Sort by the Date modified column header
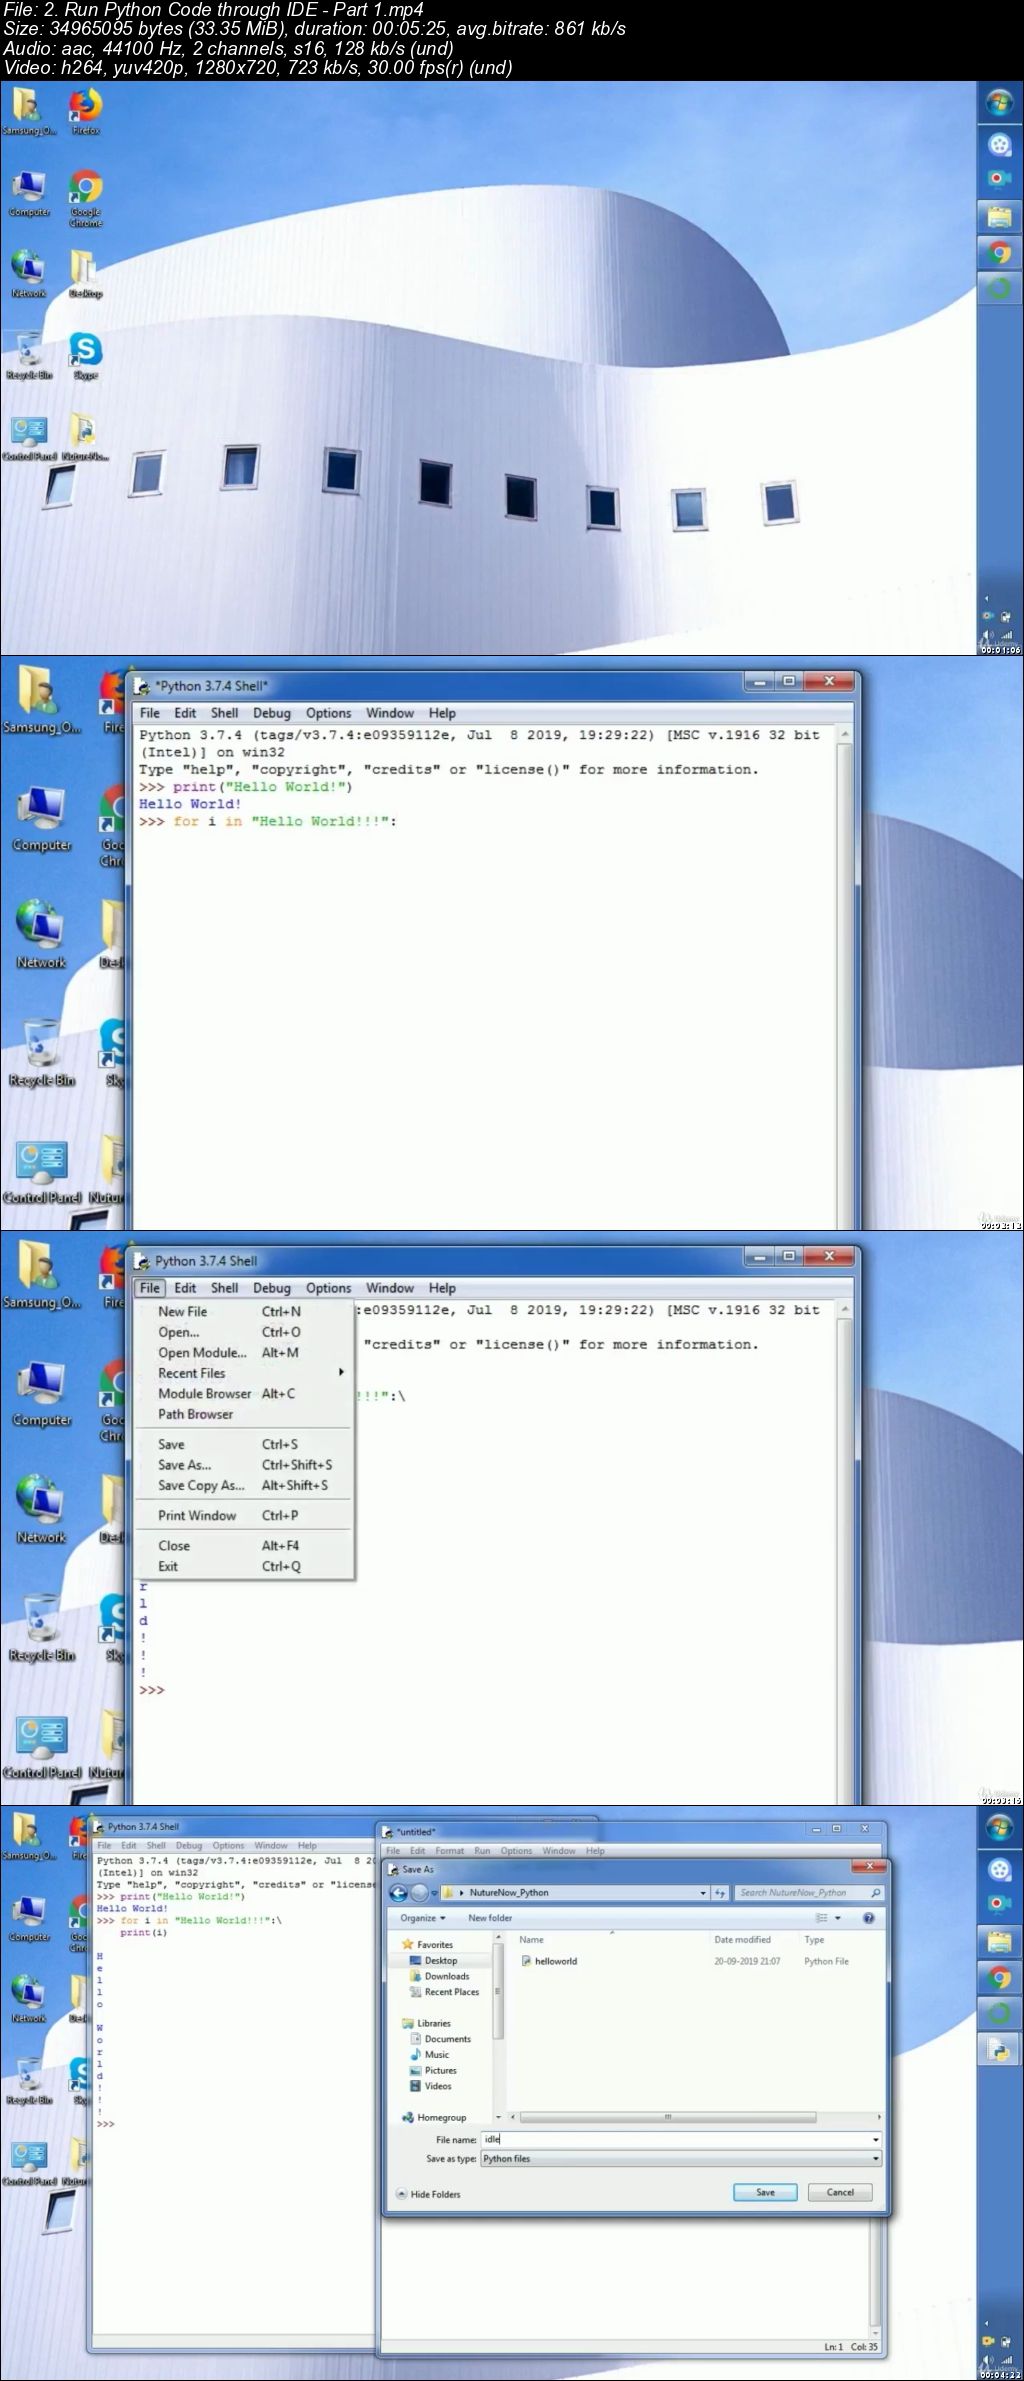This screenshot has height=2381, width=1024. (x=742, y=1939)
